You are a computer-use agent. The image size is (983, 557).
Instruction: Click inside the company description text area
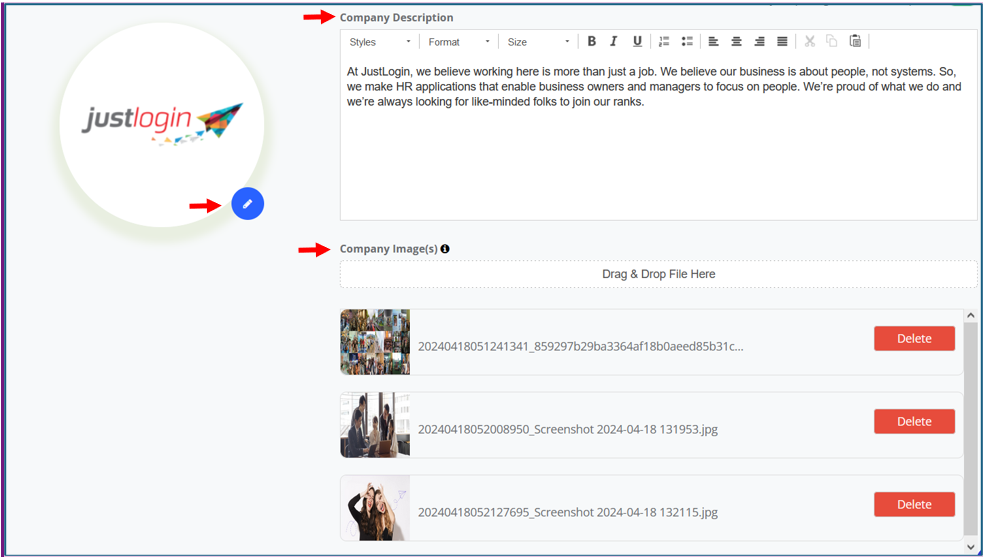tap(659, 138)
